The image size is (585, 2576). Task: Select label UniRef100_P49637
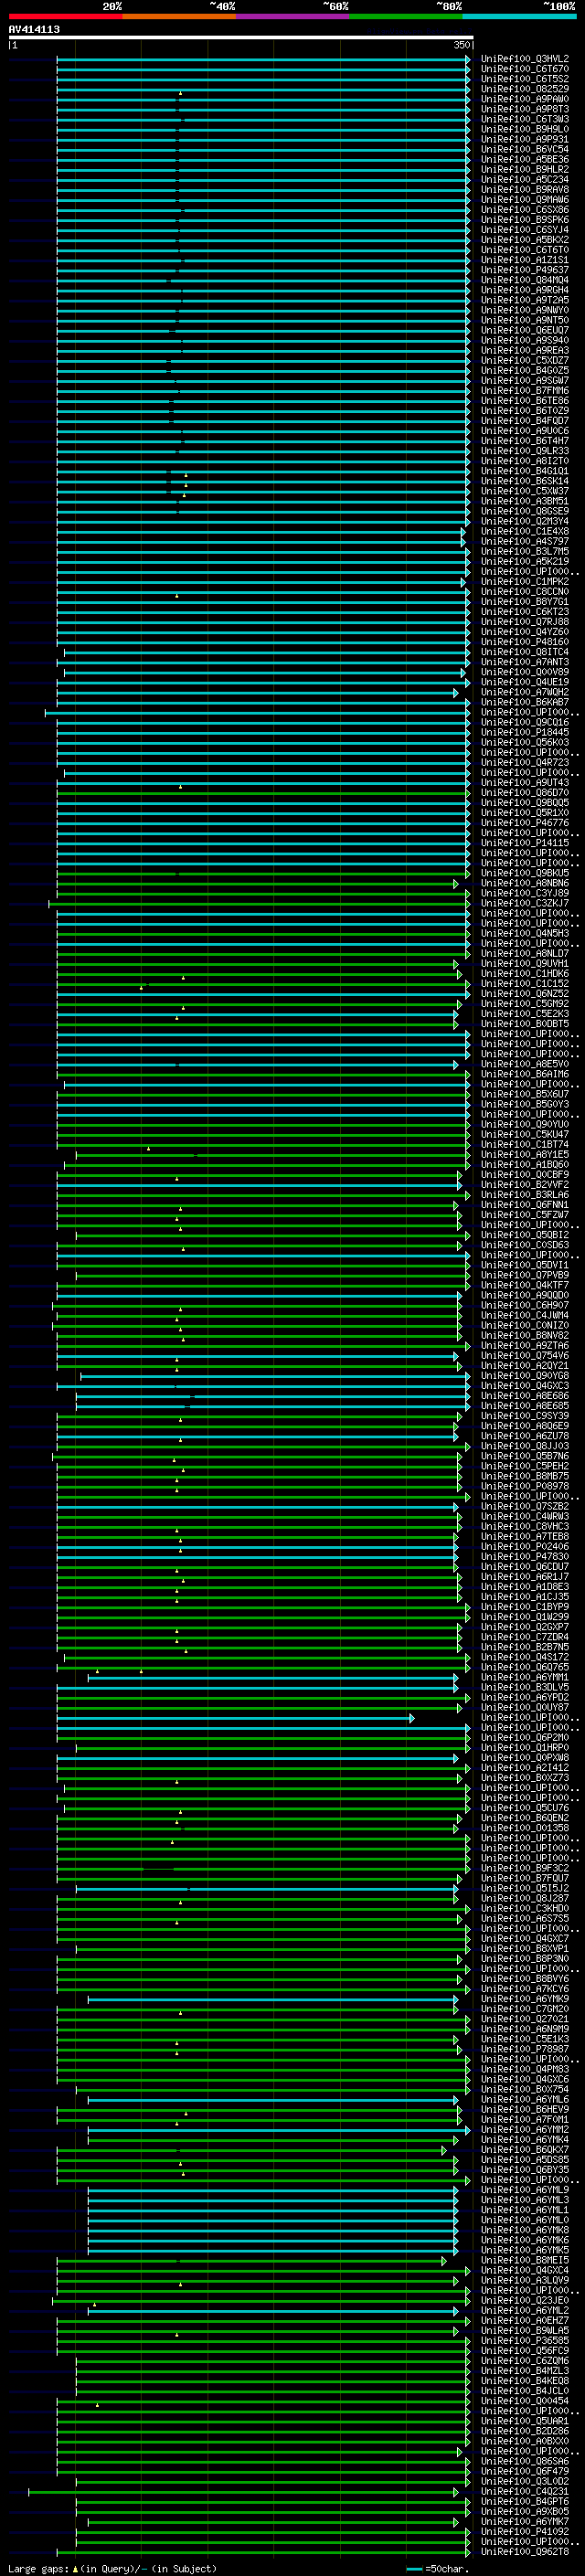[x=525, y=270]
